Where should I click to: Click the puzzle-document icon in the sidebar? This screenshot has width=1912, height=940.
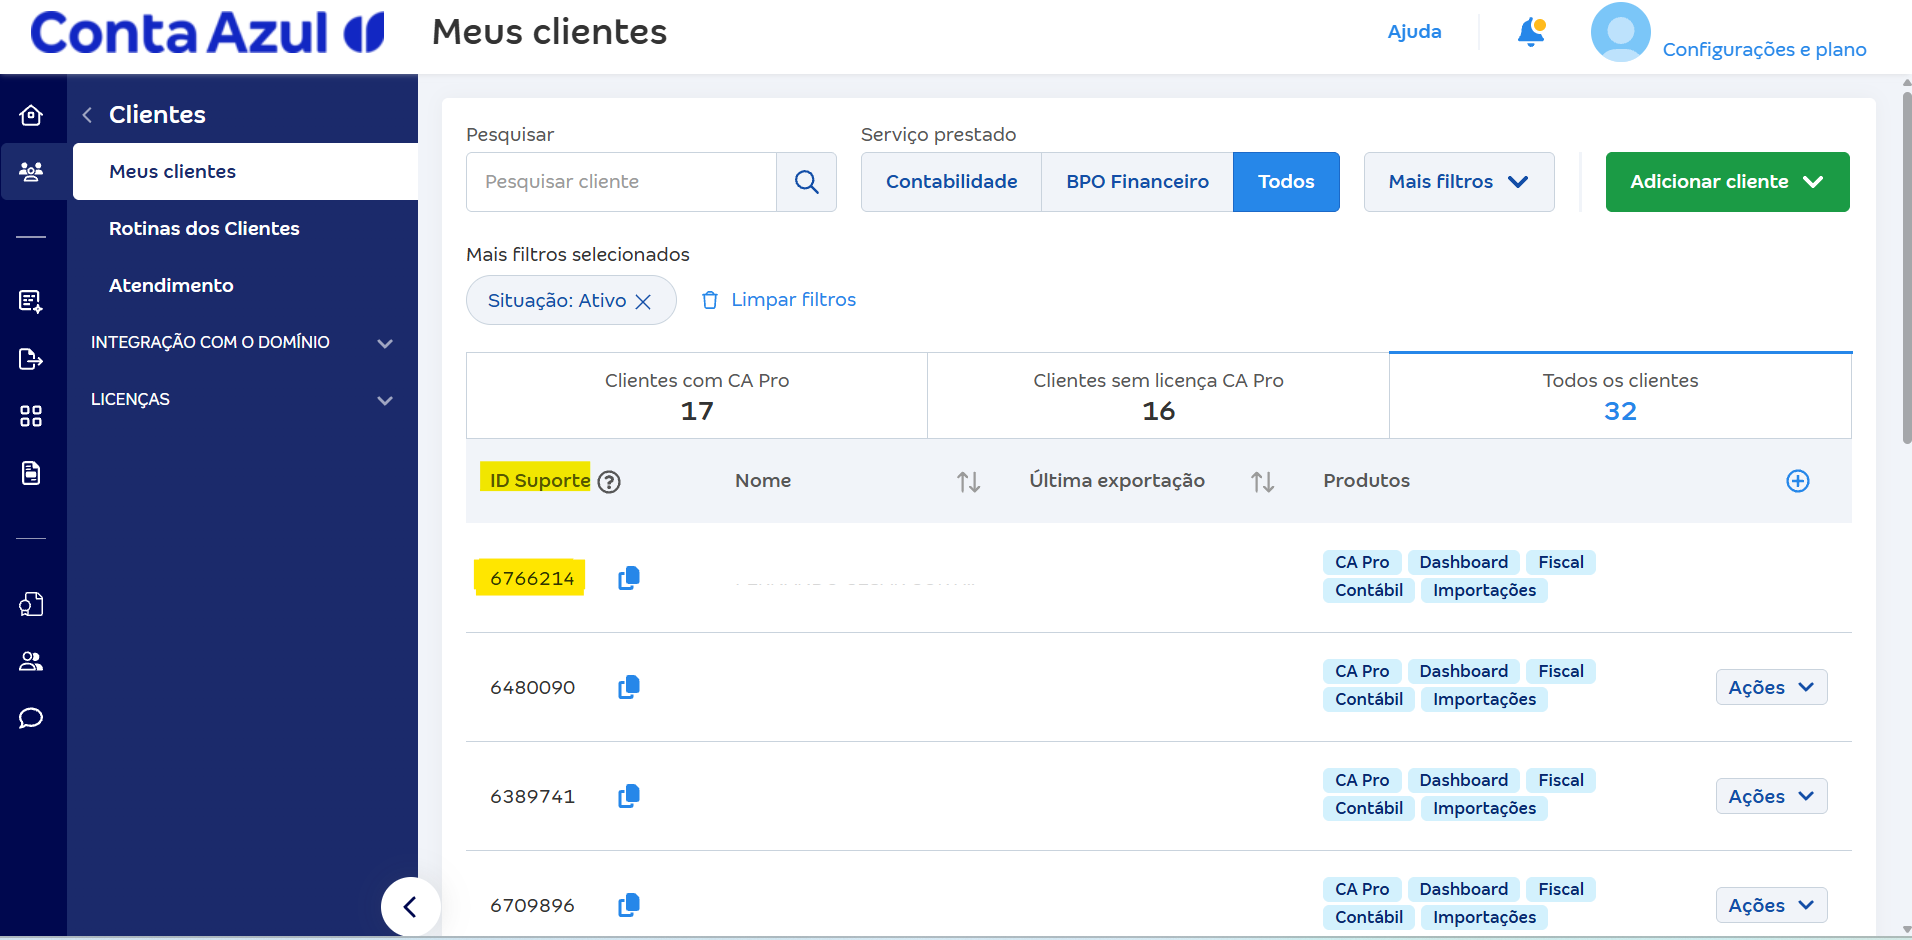tap(31, 604)
